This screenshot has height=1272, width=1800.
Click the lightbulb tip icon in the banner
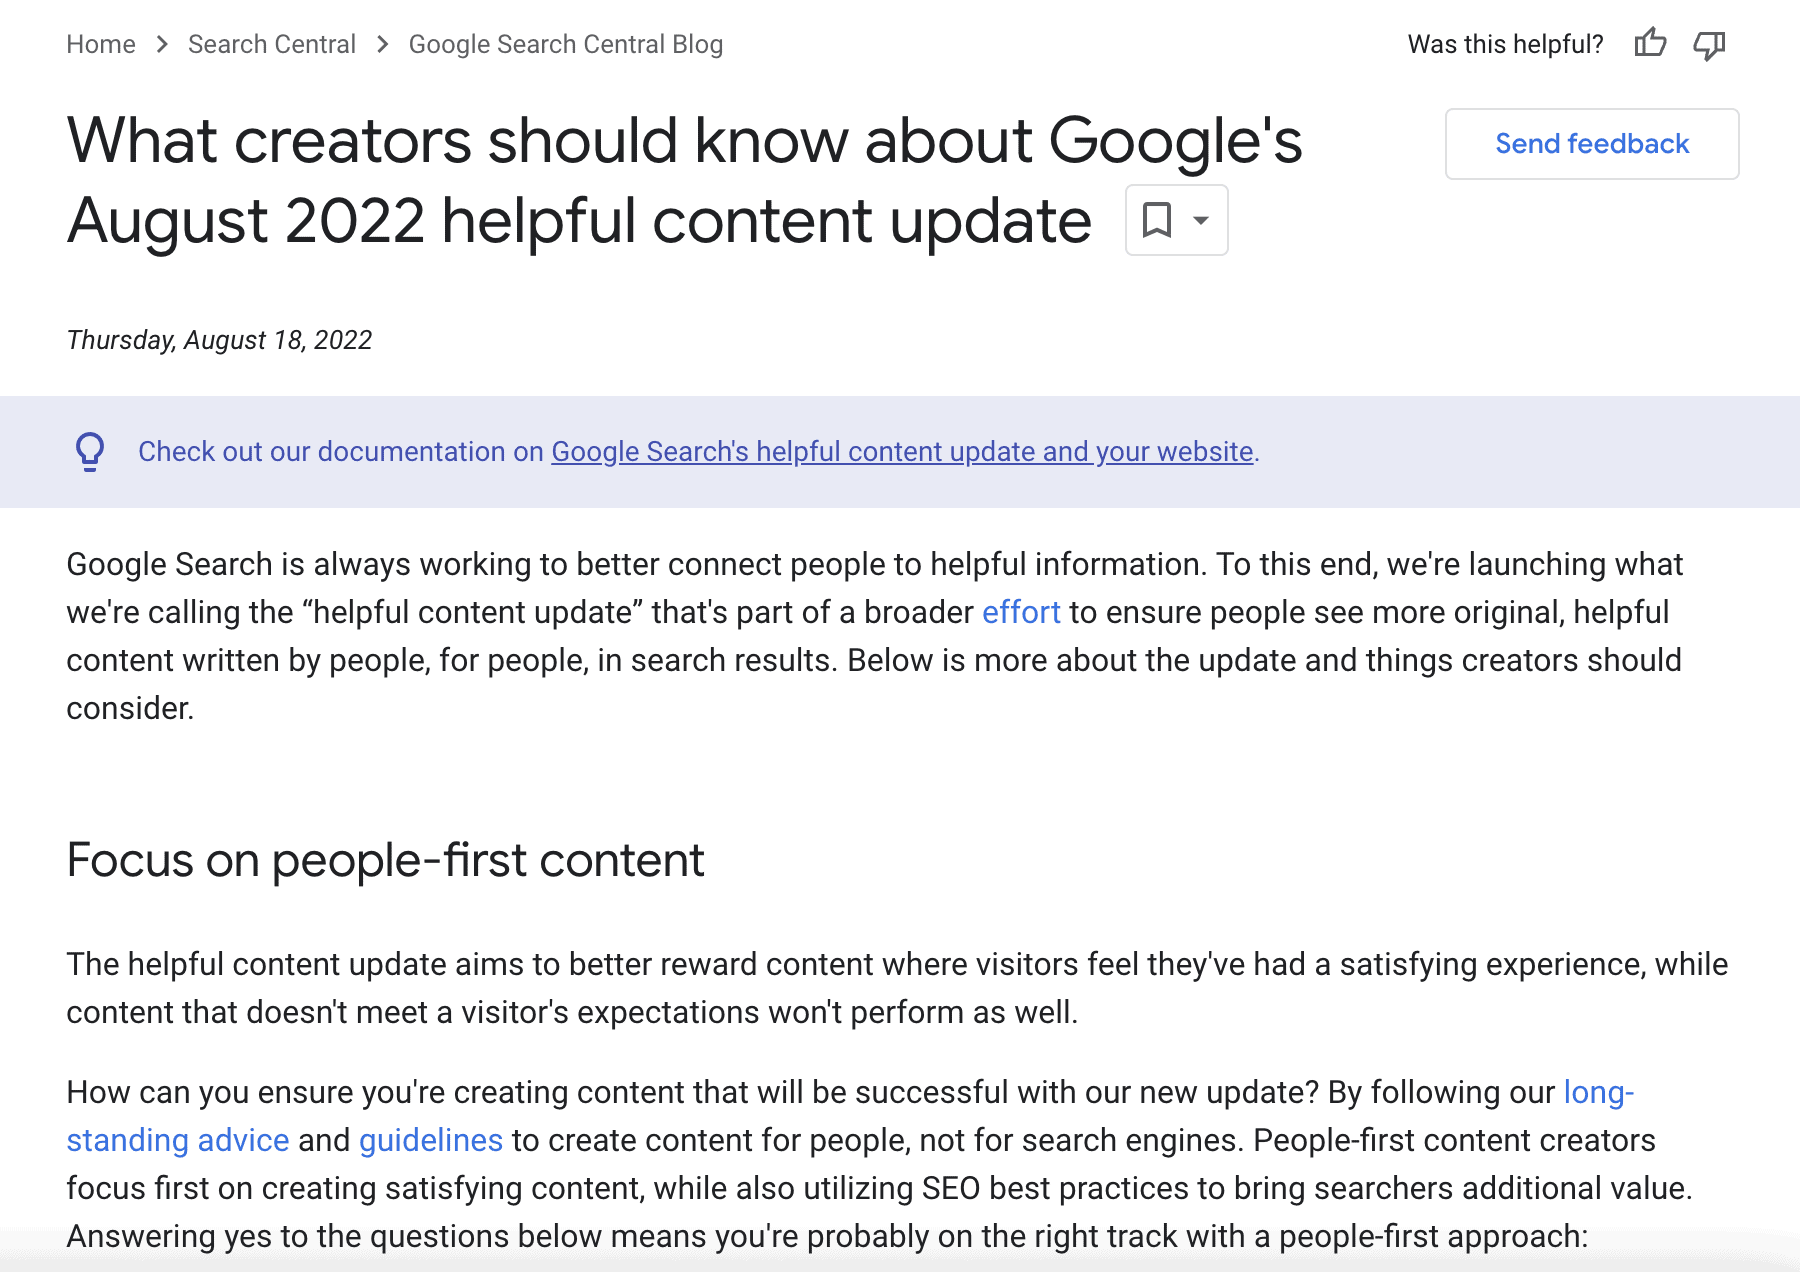coord(90,452)
